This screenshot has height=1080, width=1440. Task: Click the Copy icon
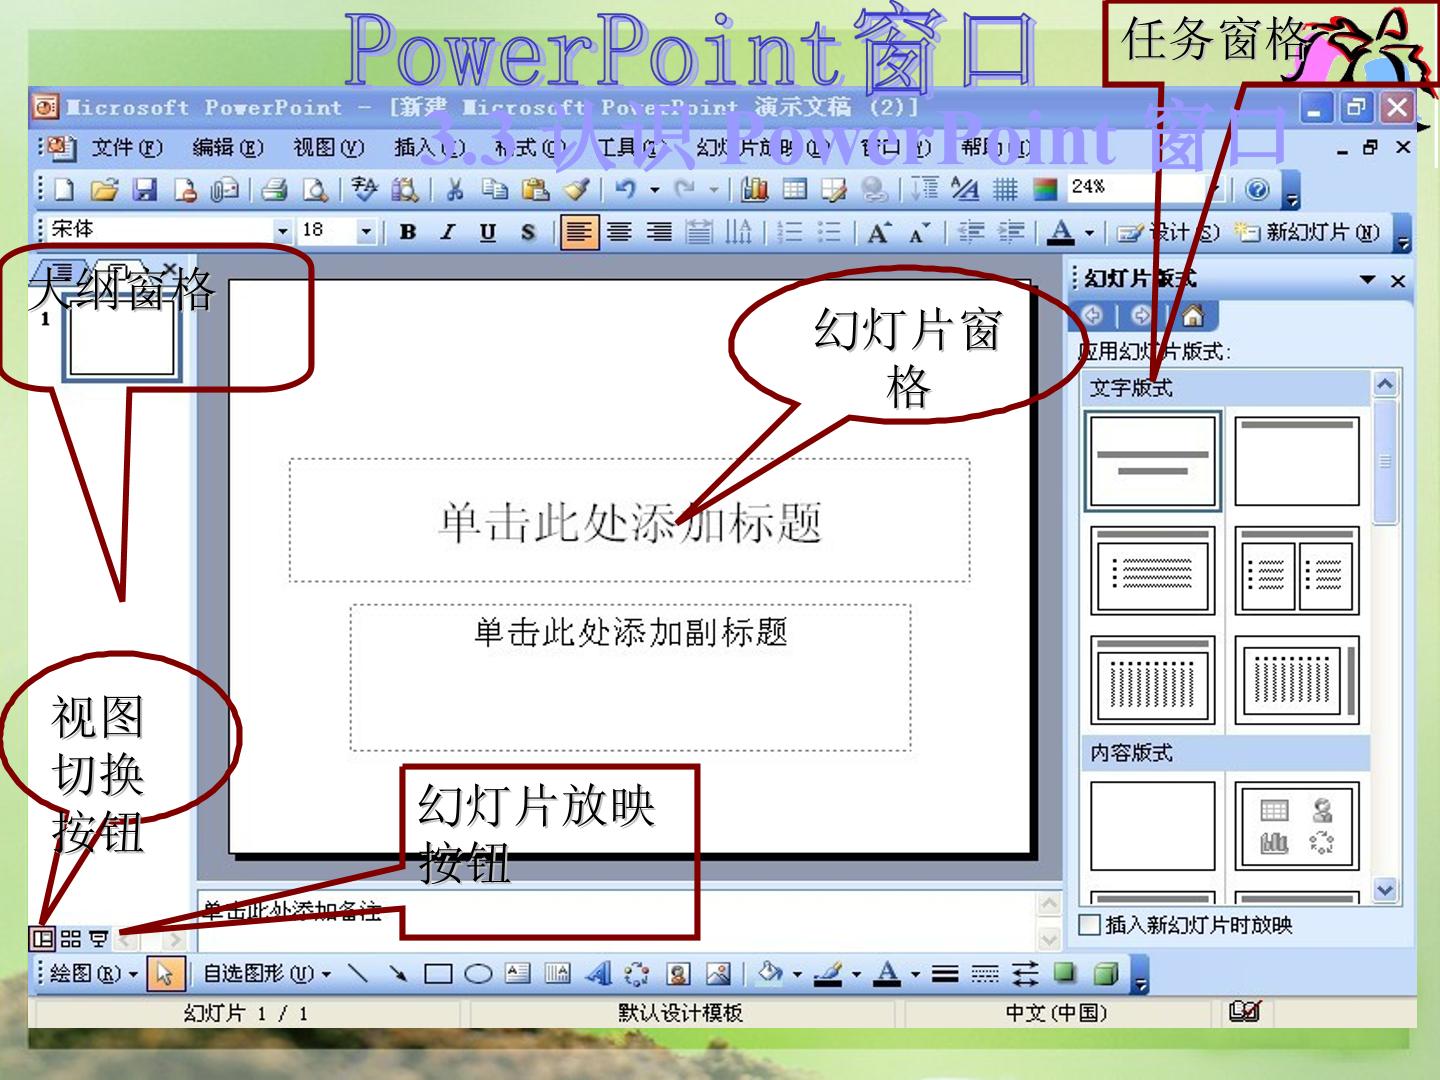(x=494, y=189)
